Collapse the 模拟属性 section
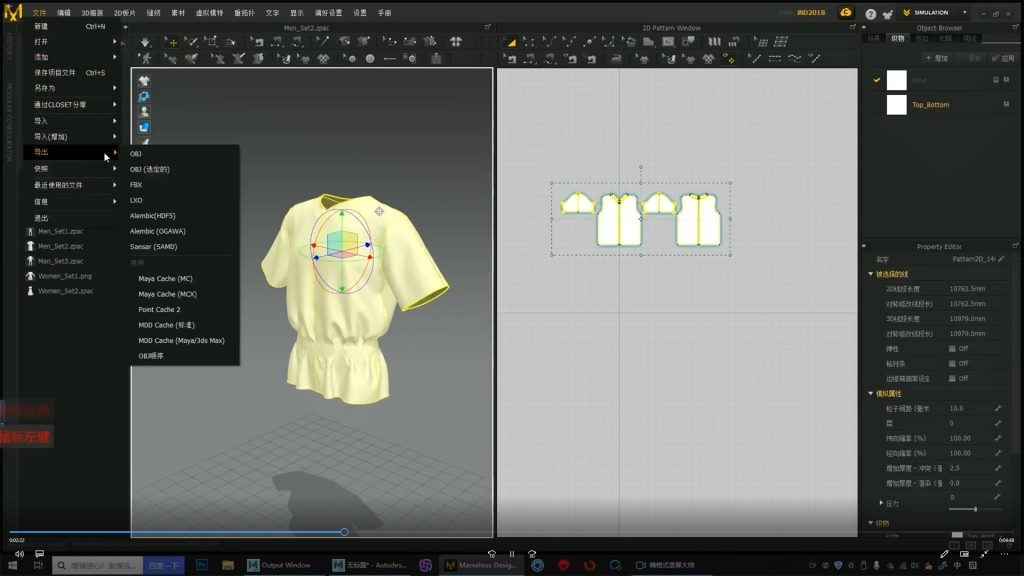 870,394
